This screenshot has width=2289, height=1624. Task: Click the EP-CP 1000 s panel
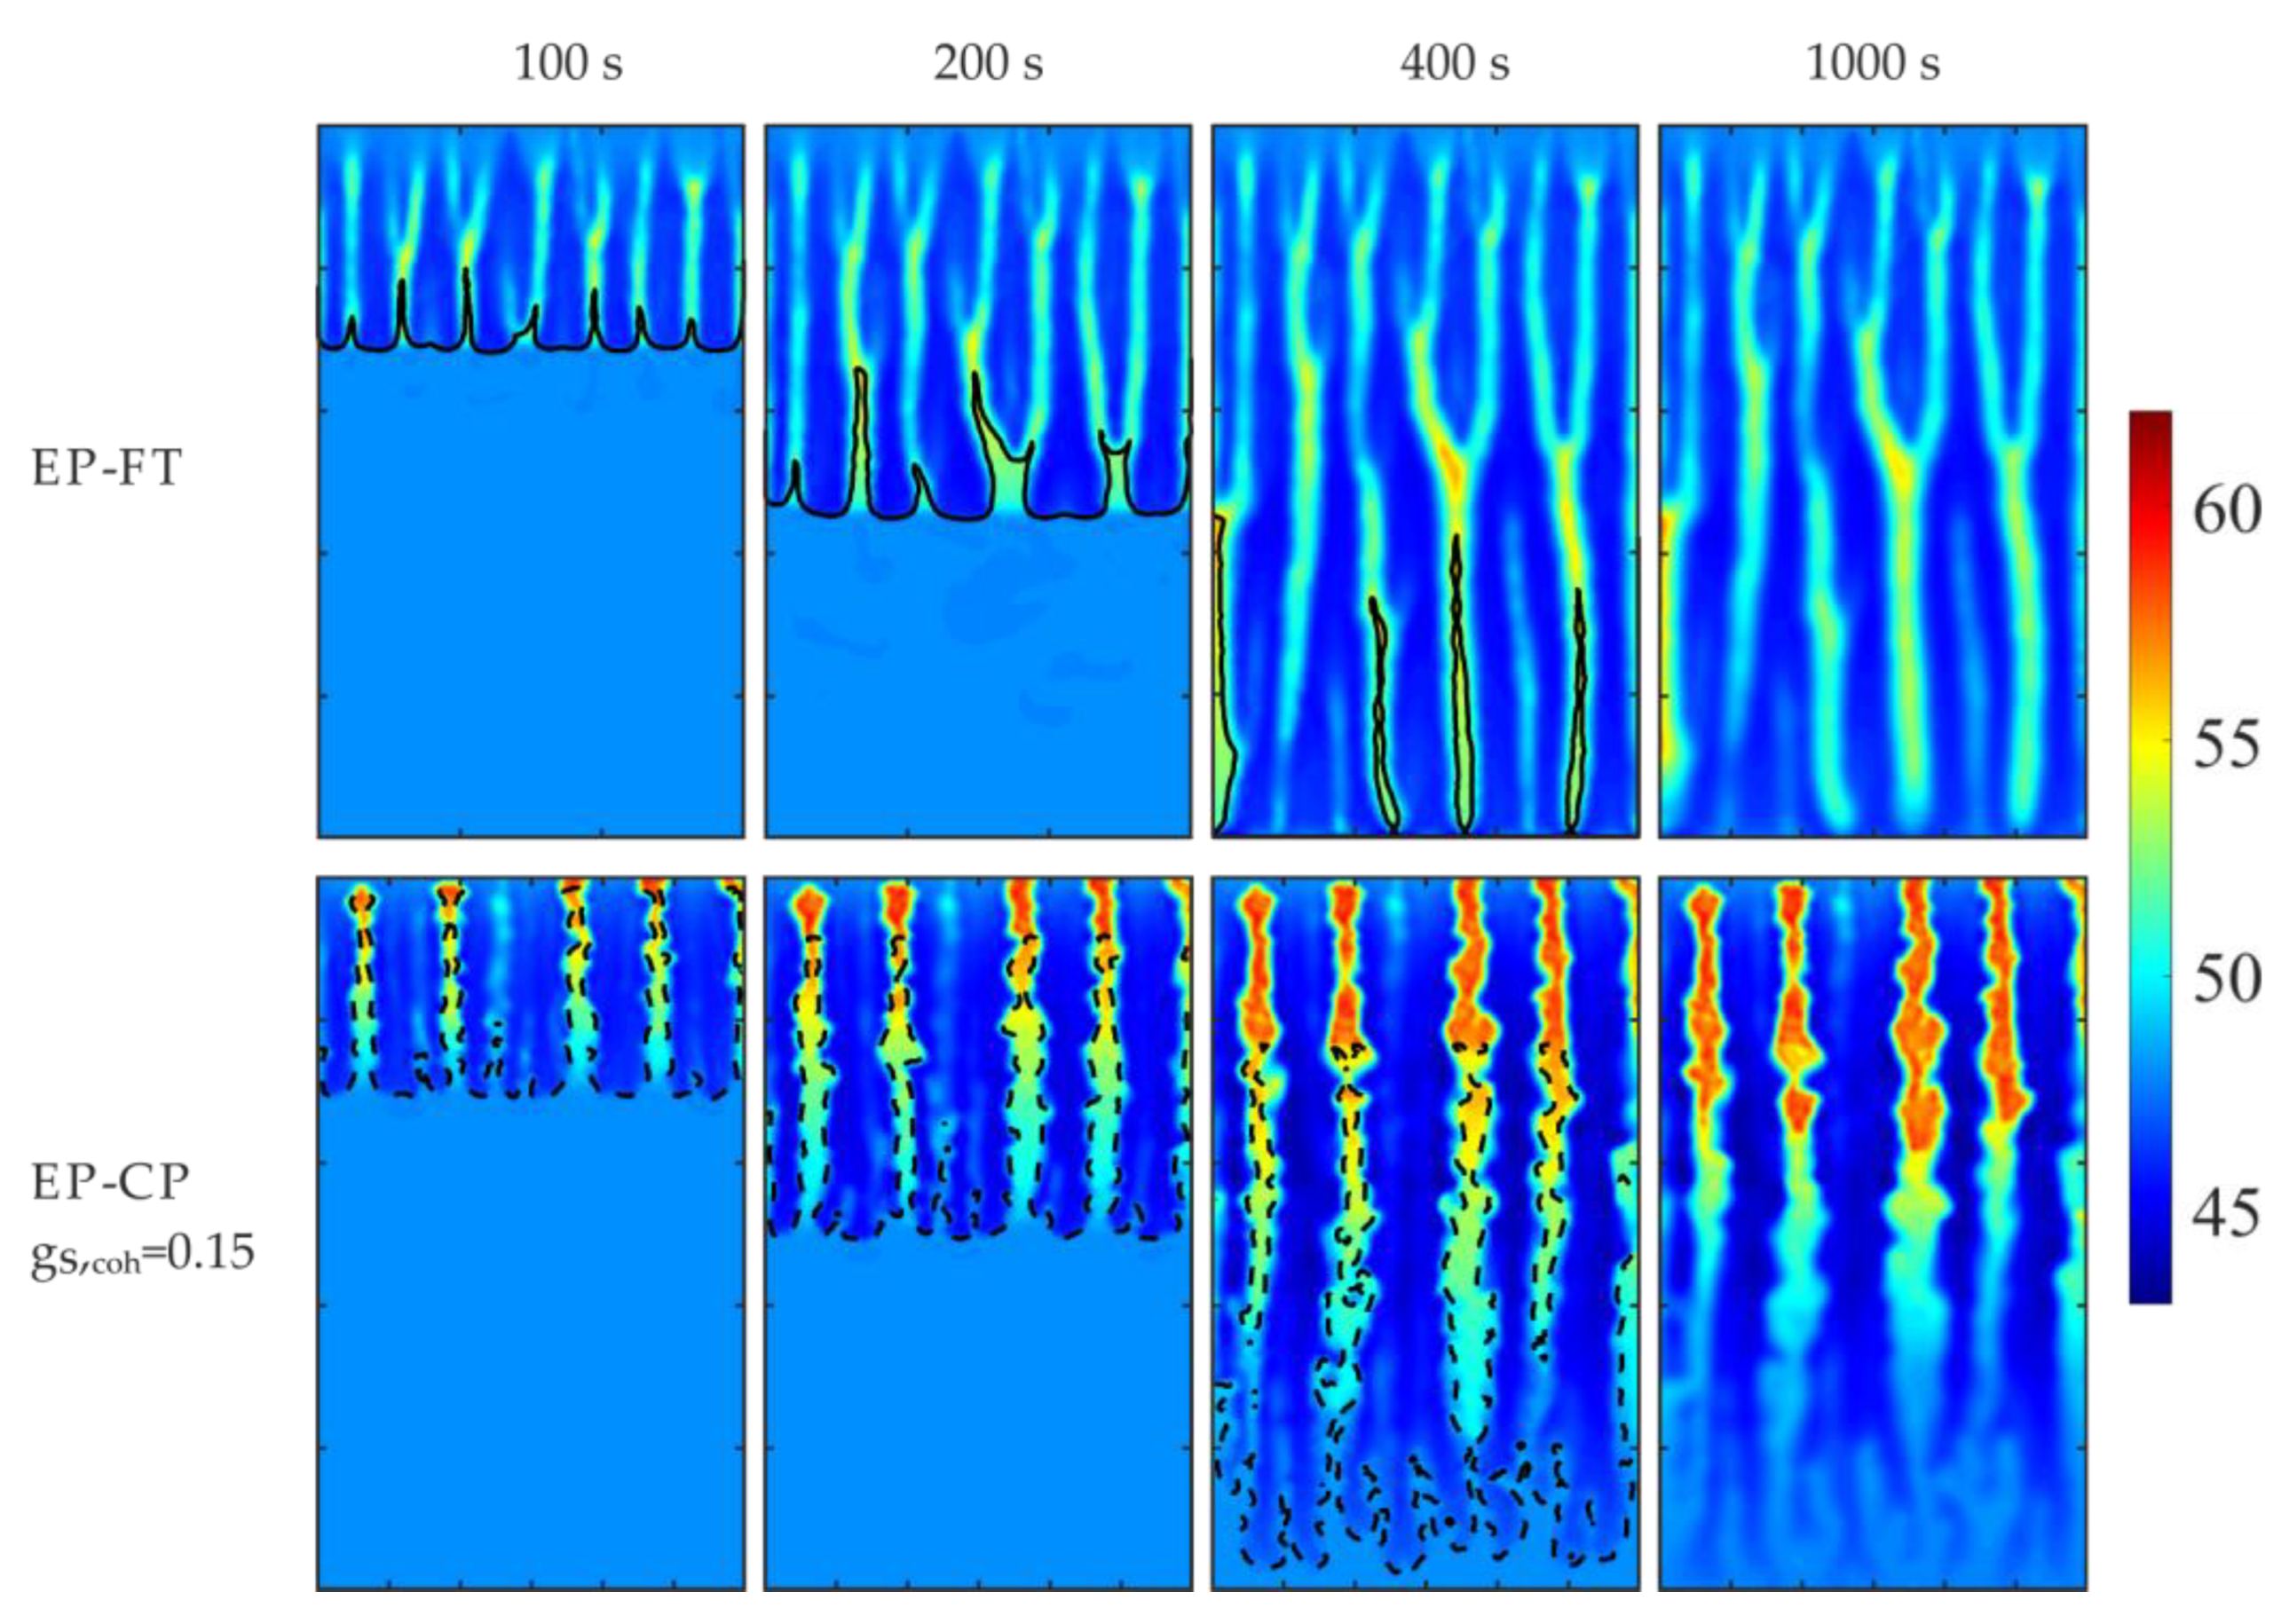click(x=1872, y=1233)
